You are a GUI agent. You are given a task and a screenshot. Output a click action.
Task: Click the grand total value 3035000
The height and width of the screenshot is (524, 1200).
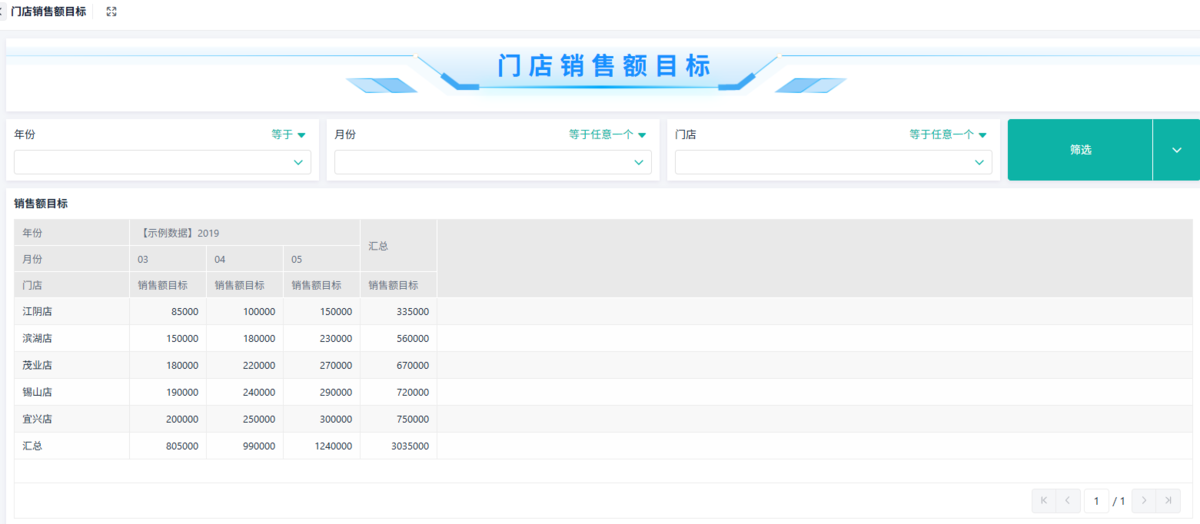410,446
